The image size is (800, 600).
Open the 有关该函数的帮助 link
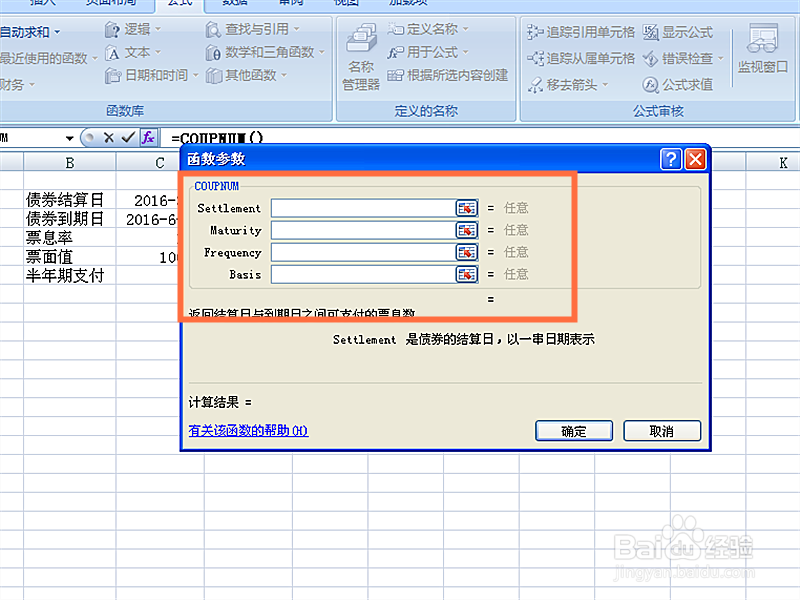(x=248, y=431)
